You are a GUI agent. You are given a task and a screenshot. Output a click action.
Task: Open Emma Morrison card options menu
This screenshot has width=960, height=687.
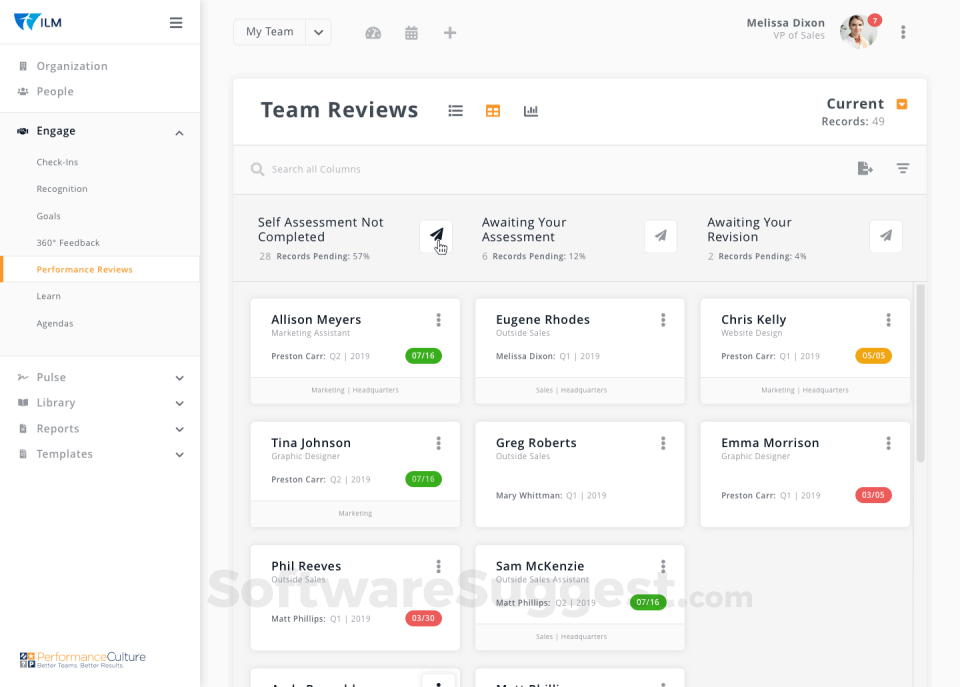[888, 443]
